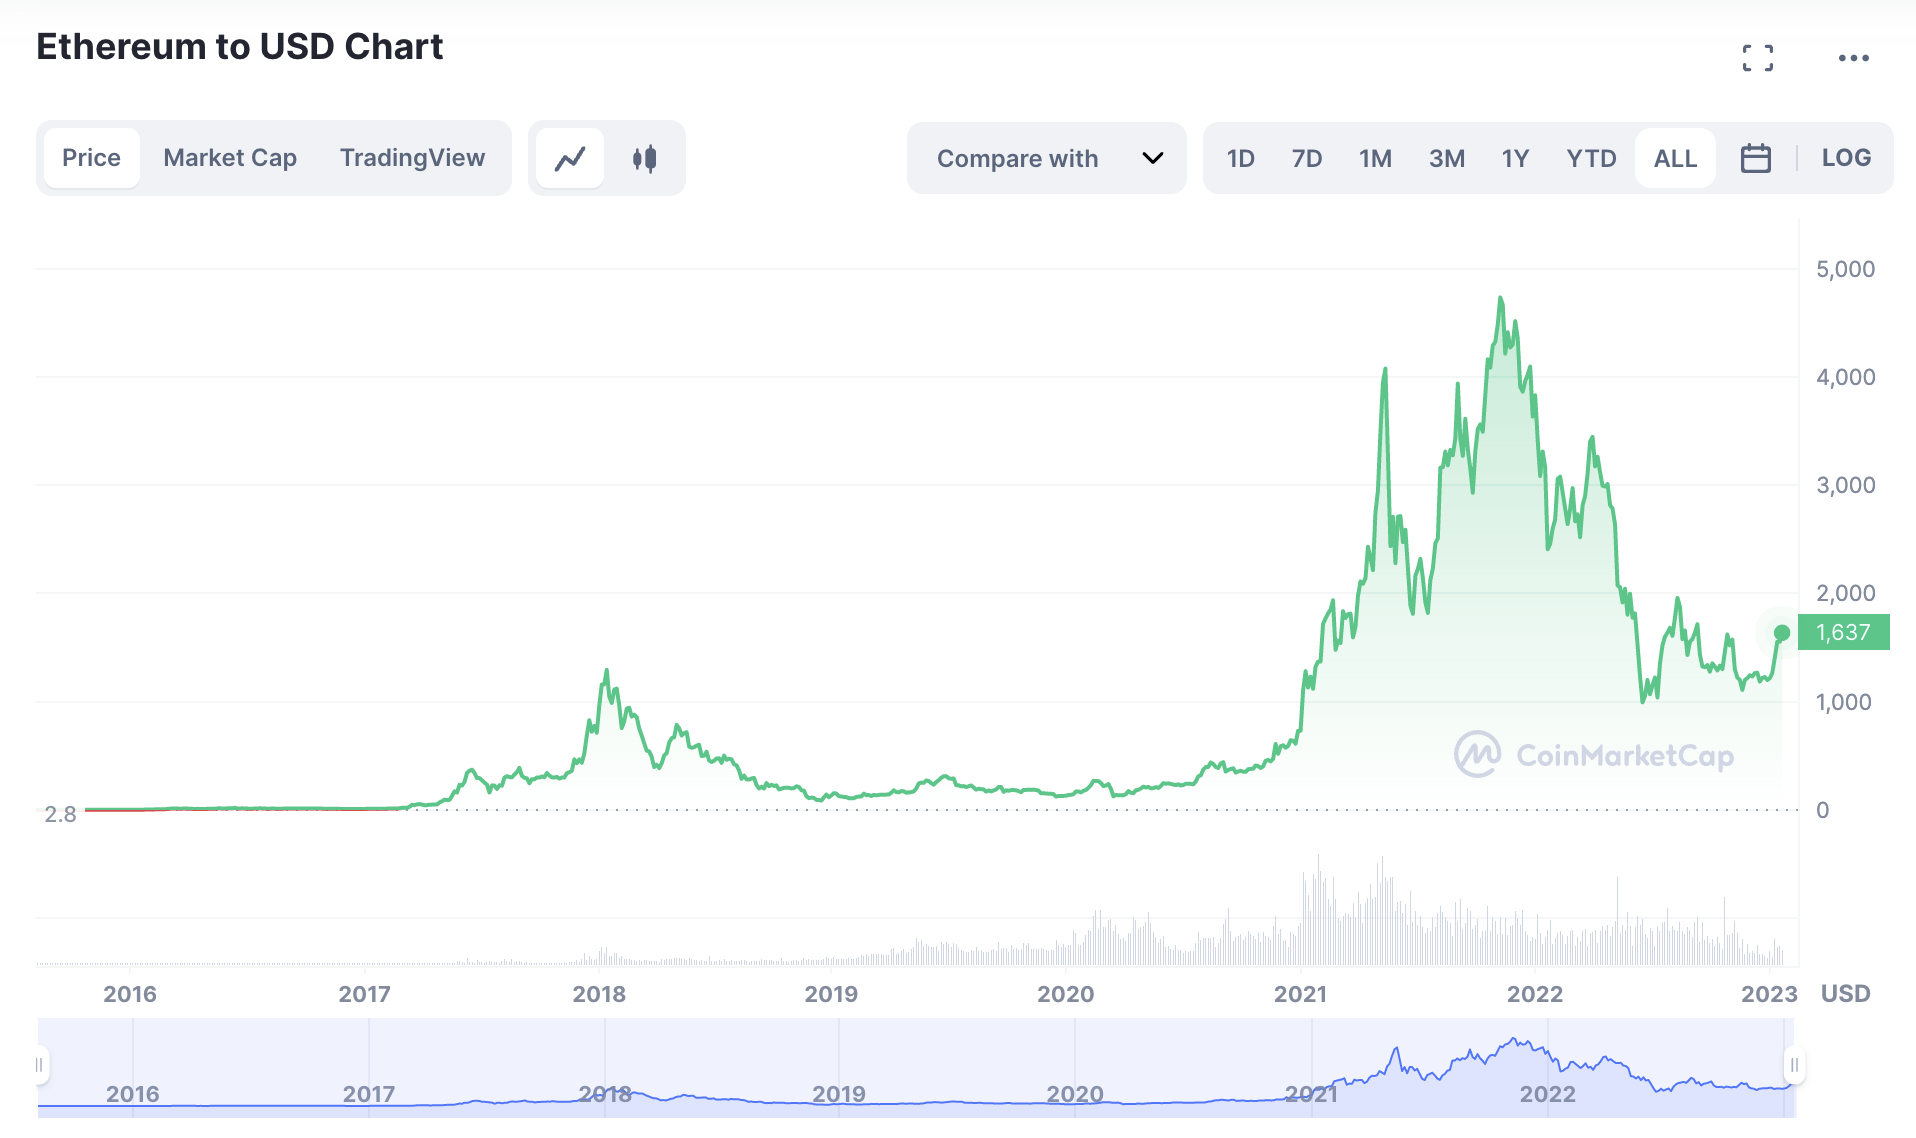Click the CoinMarketCap watermark logo

1594,755
